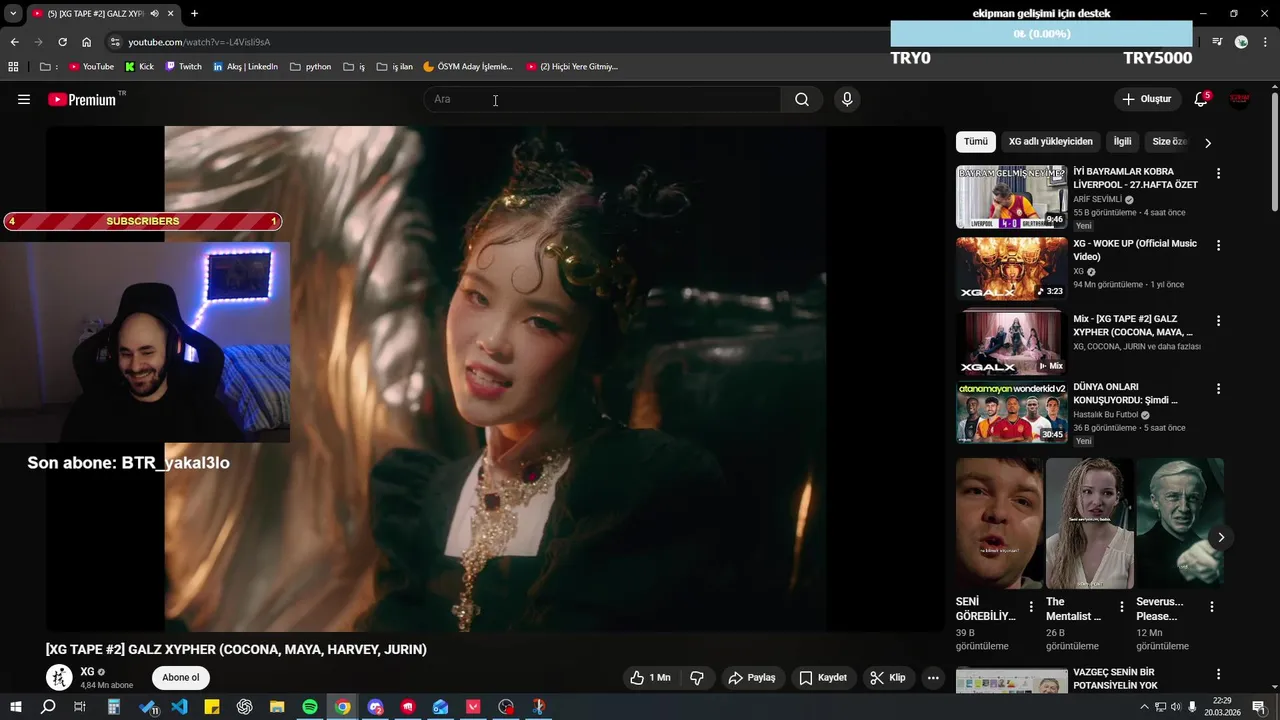Click the search magnifier button
The width and height of the screenshot is (1280, 720).
pyautogui.click(x=802, y=99)
